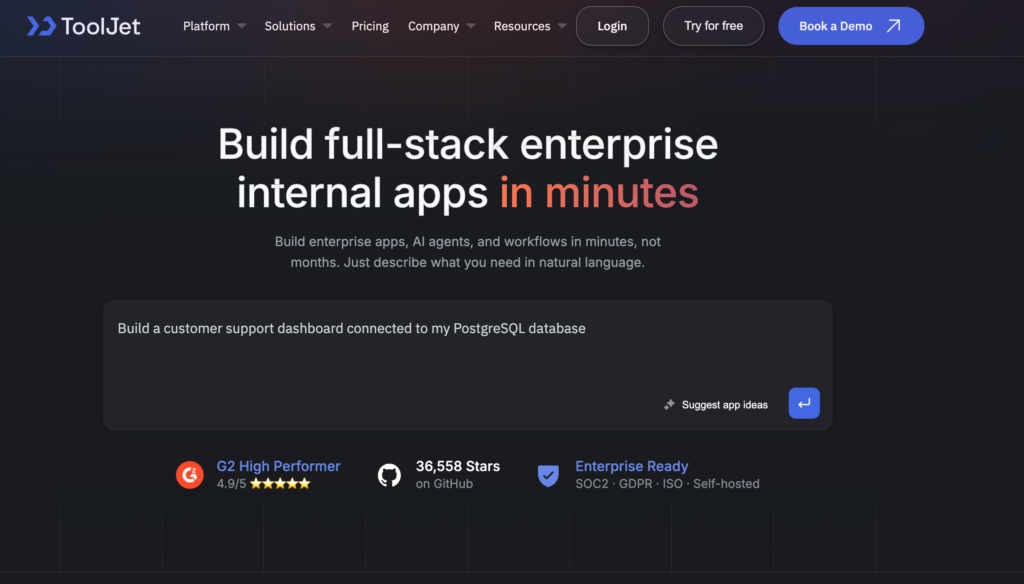Submit the prompt with the blue enter button
1024x584 pixels.
pos(804,403)
